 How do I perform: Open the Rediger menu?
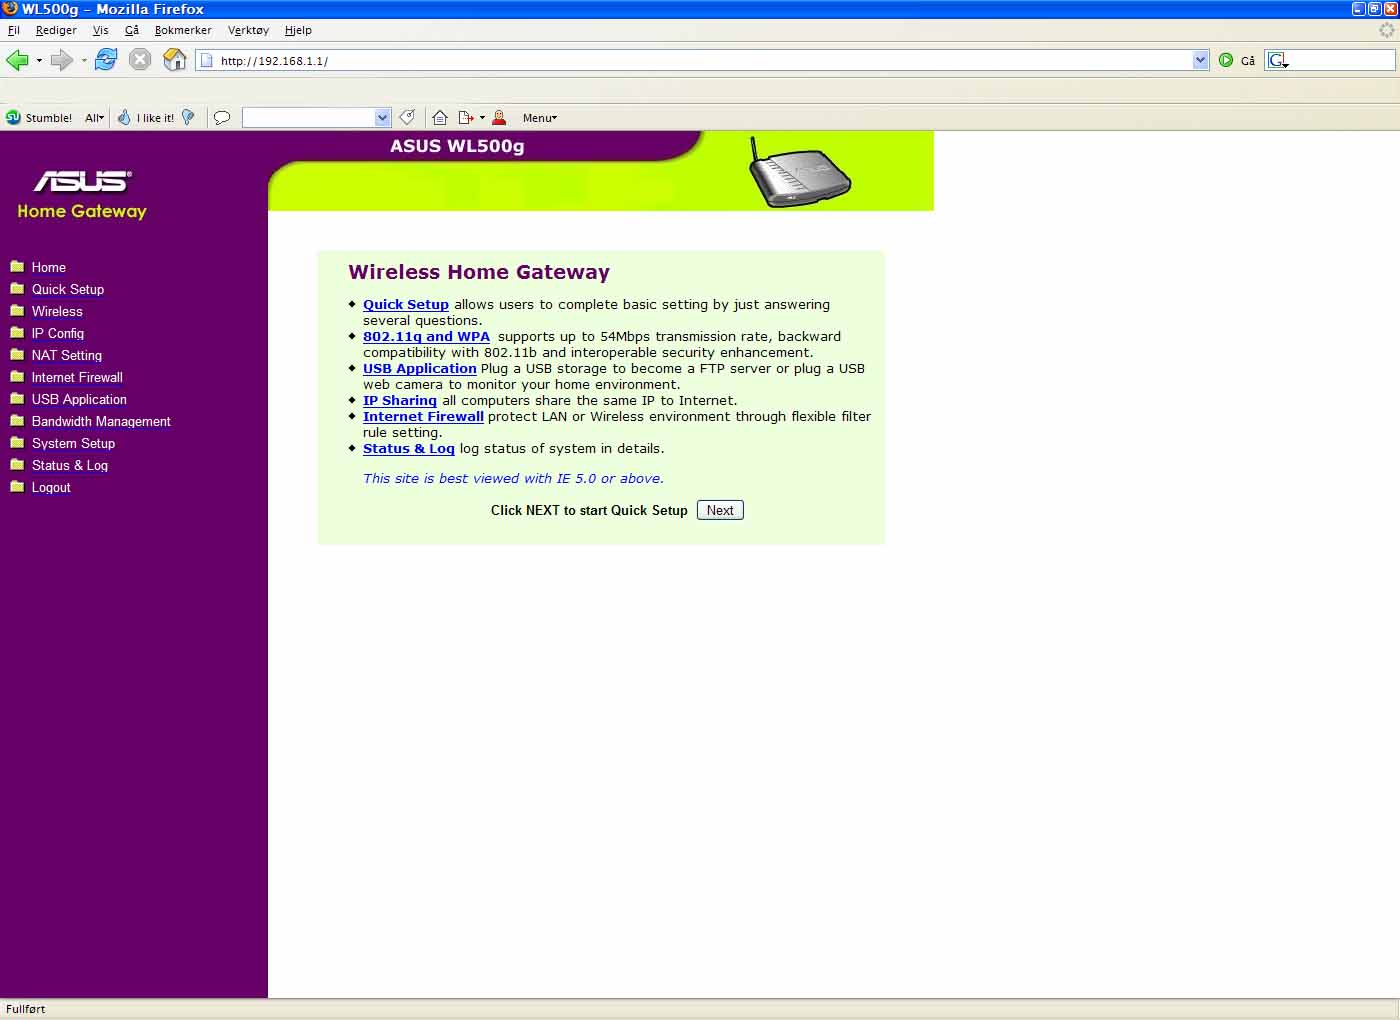coord(56,30)
